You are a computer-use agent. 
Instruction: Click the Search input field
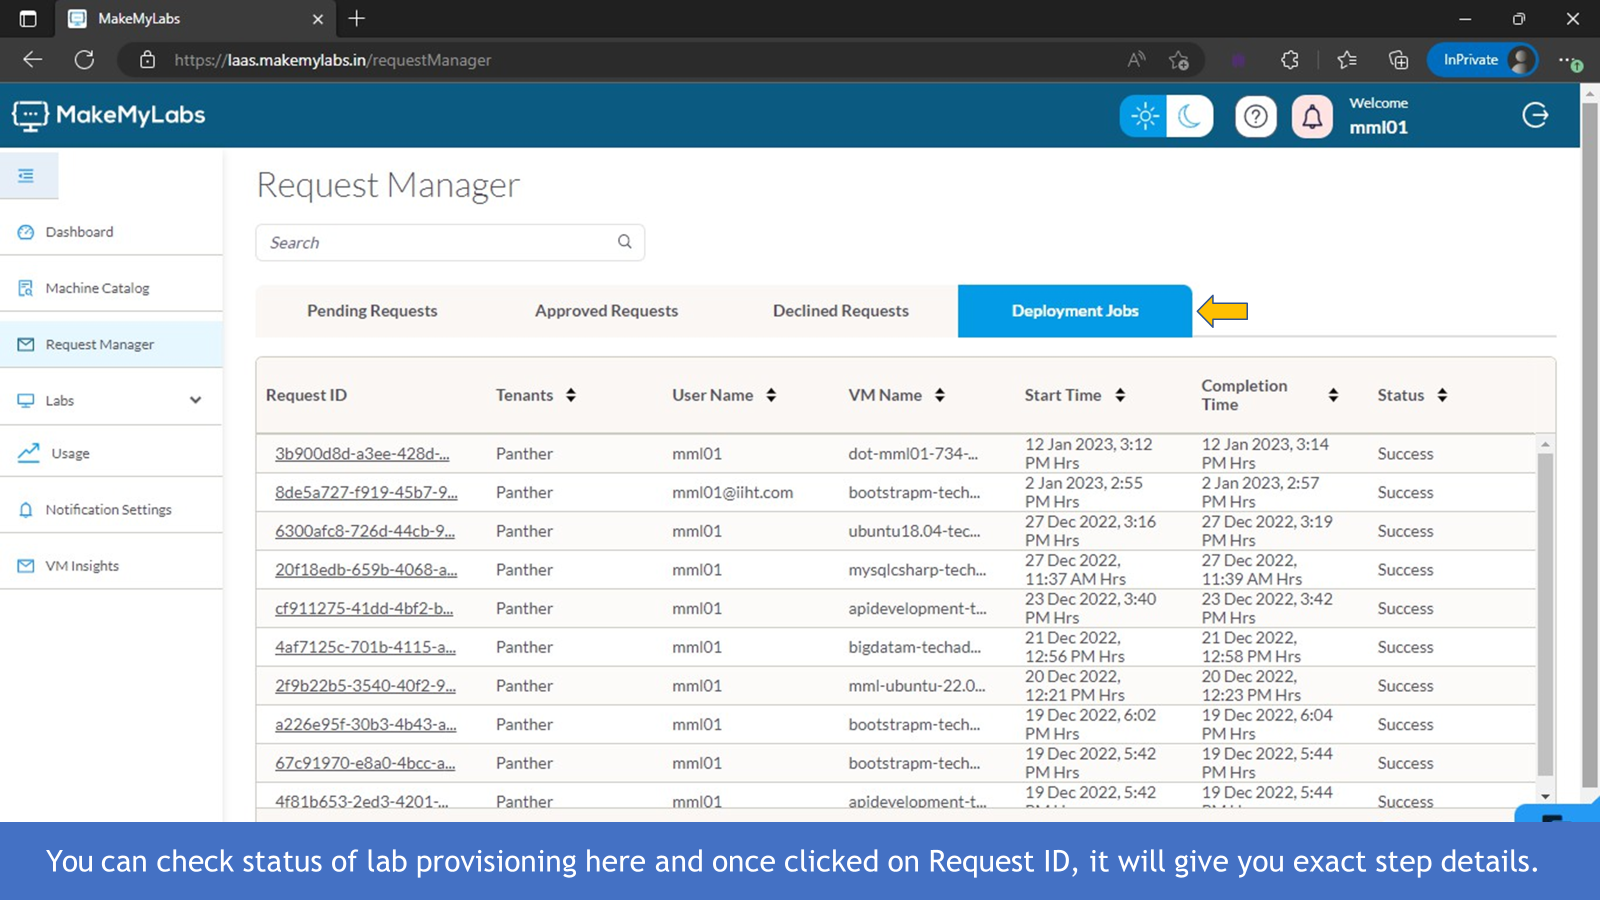[x=440, y=243]
